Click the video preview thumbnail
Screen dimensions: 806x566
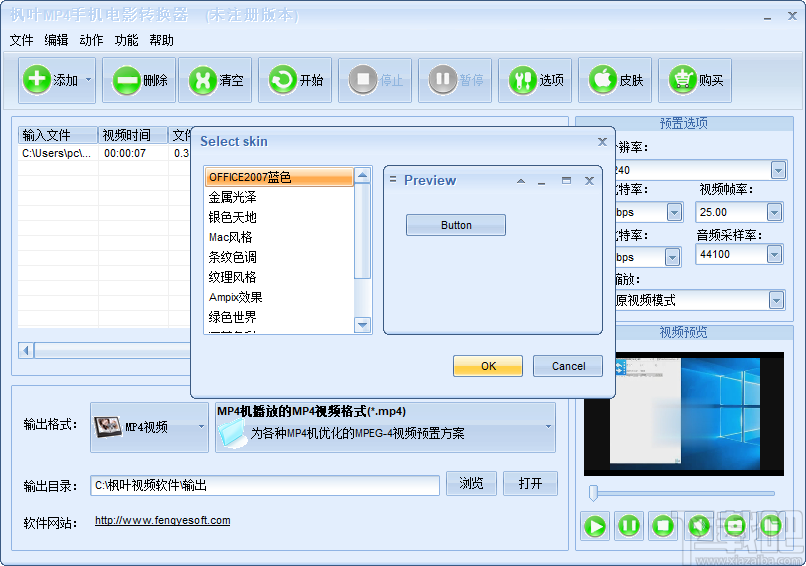coord(684,413)
